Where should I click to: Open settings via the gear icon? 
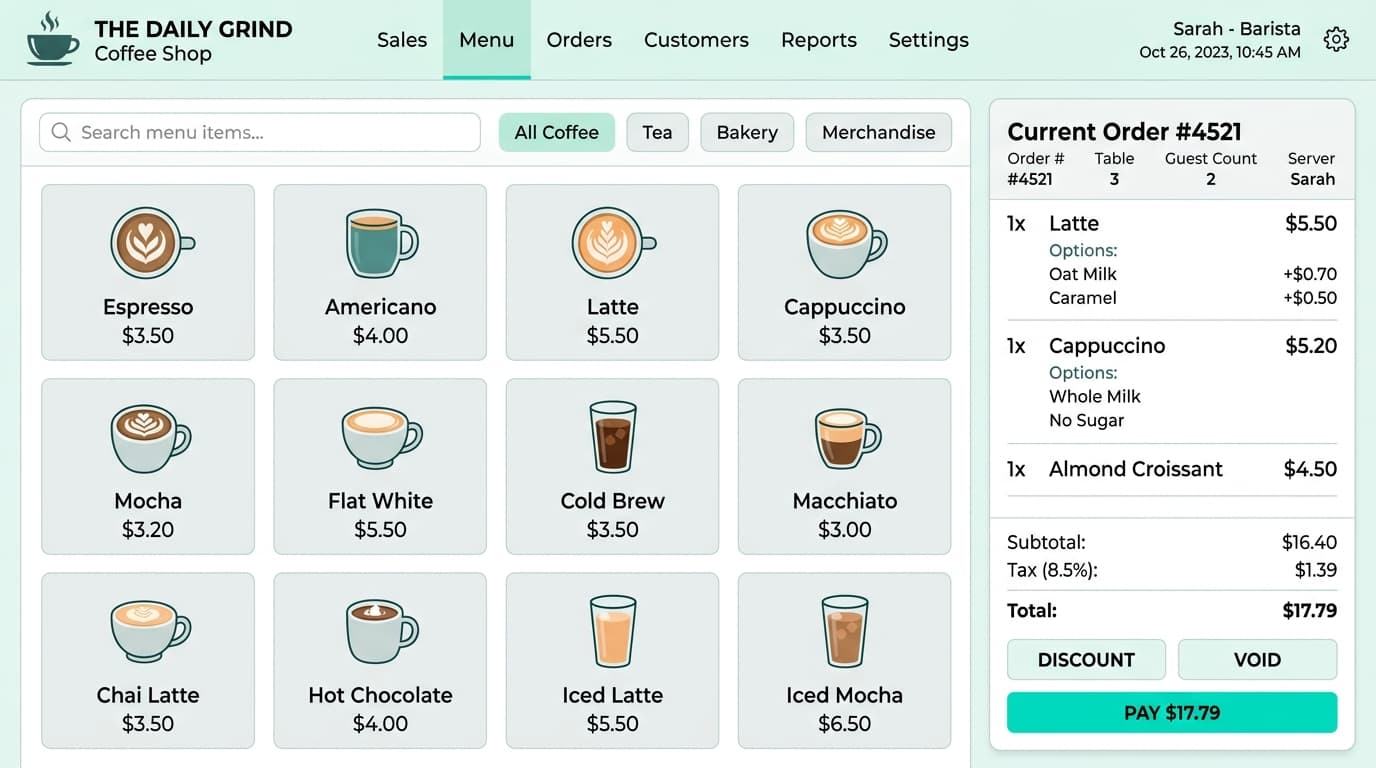1336,39
